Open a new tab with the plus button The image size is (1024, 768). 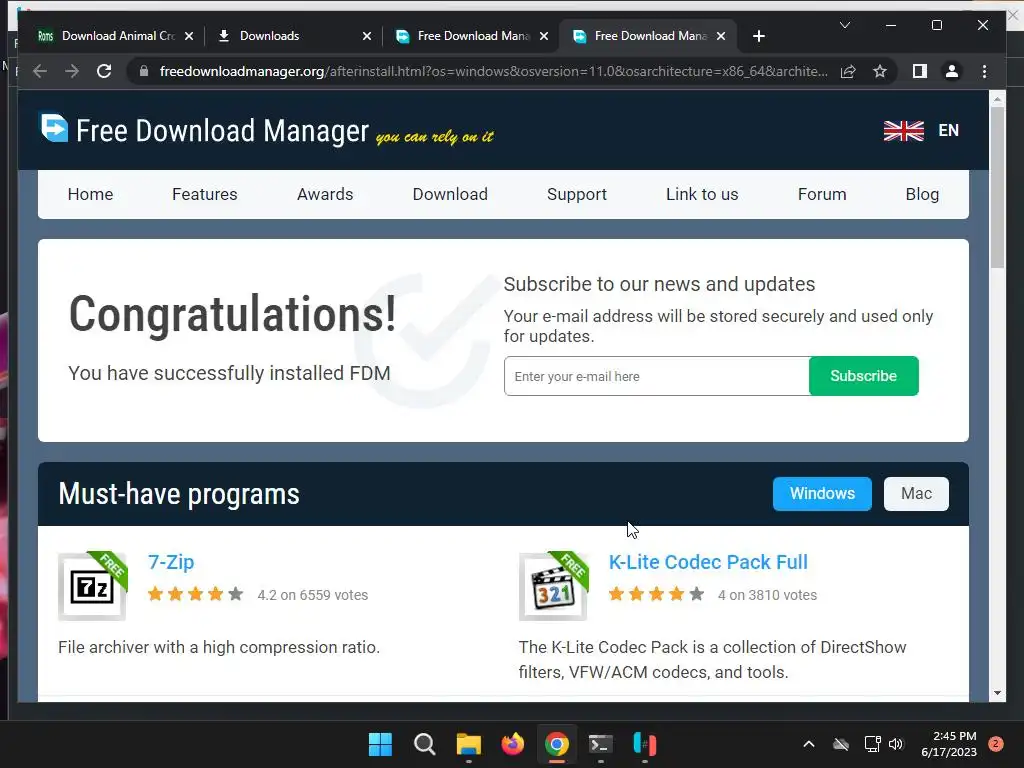click(758, 37)
